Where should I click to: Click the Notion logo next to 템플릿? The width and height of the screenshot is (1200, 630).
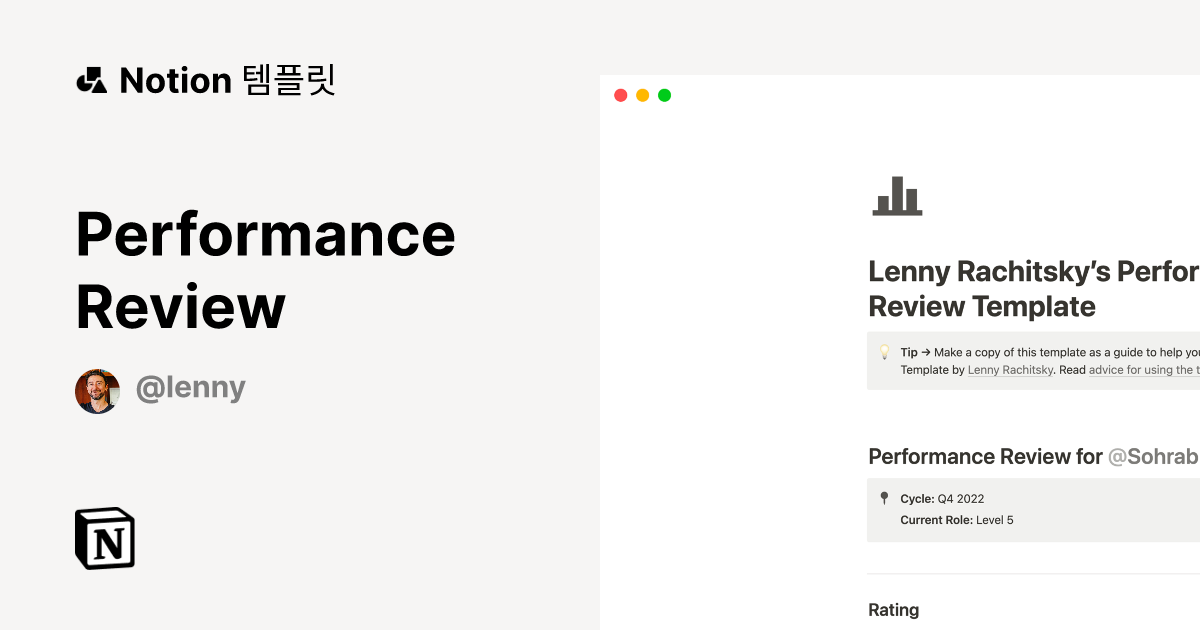click(x=92, y=80)
